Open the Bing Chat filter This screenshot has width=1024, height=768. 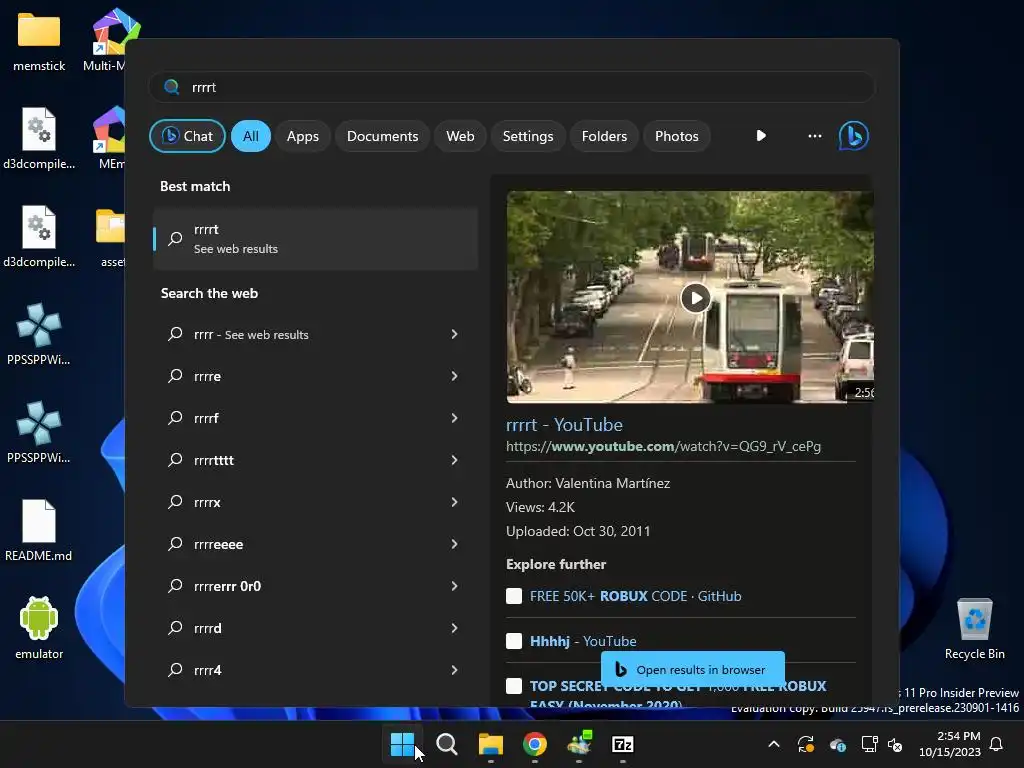(187, 136)
